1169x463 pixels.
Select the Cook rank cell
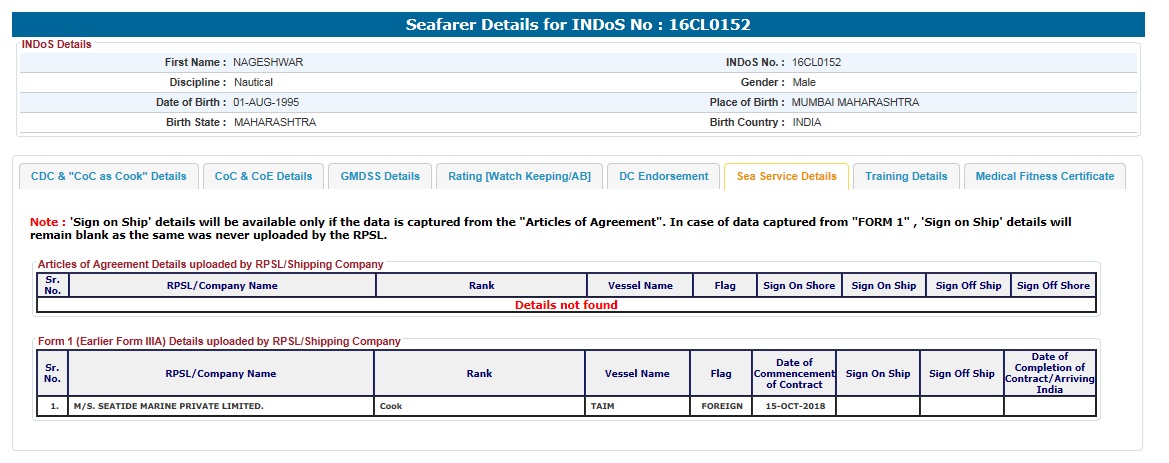click(x=480, y=407)
